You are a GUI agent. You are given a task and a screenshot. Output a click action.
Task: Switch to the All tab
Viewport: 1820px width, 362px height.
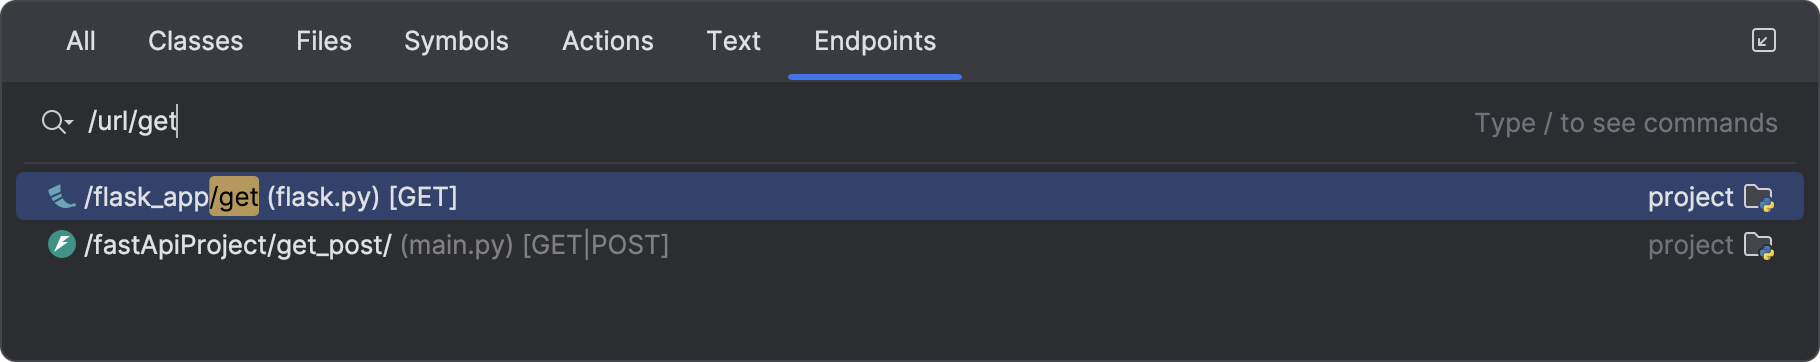pyautogui.click(x=81, y=41)
